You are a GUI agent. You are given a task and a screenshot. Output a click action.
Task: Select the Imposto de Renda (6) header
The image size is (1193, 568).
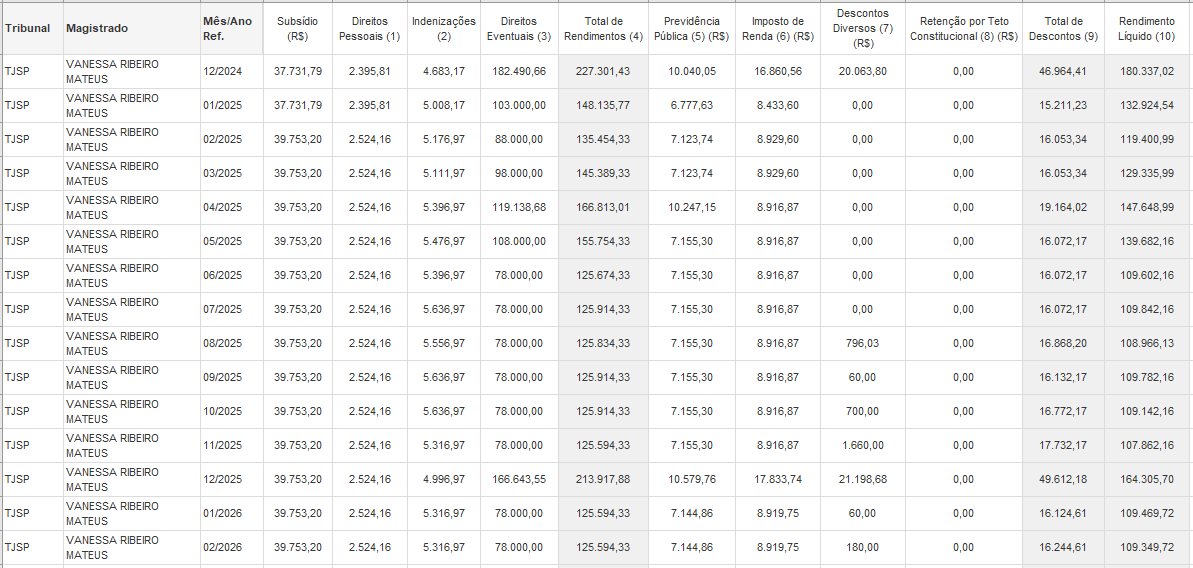coord(778,29)
